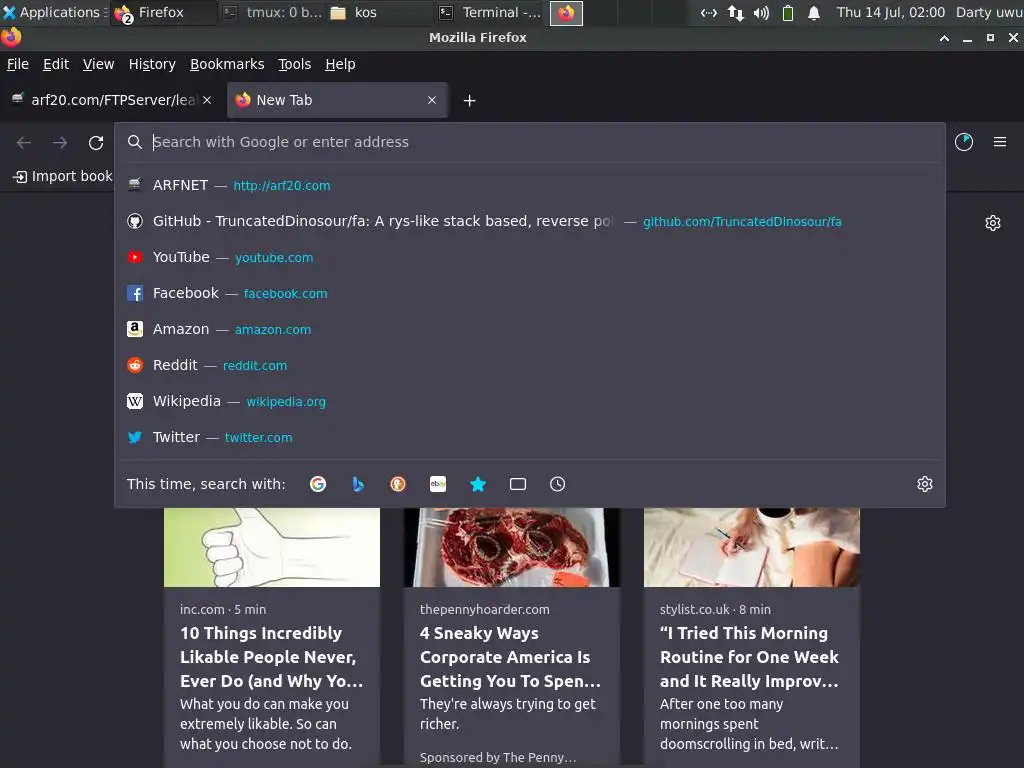This screenshot has height=768, width=1024.
Task: Close the New Tab tab
Action: point(432,100)
